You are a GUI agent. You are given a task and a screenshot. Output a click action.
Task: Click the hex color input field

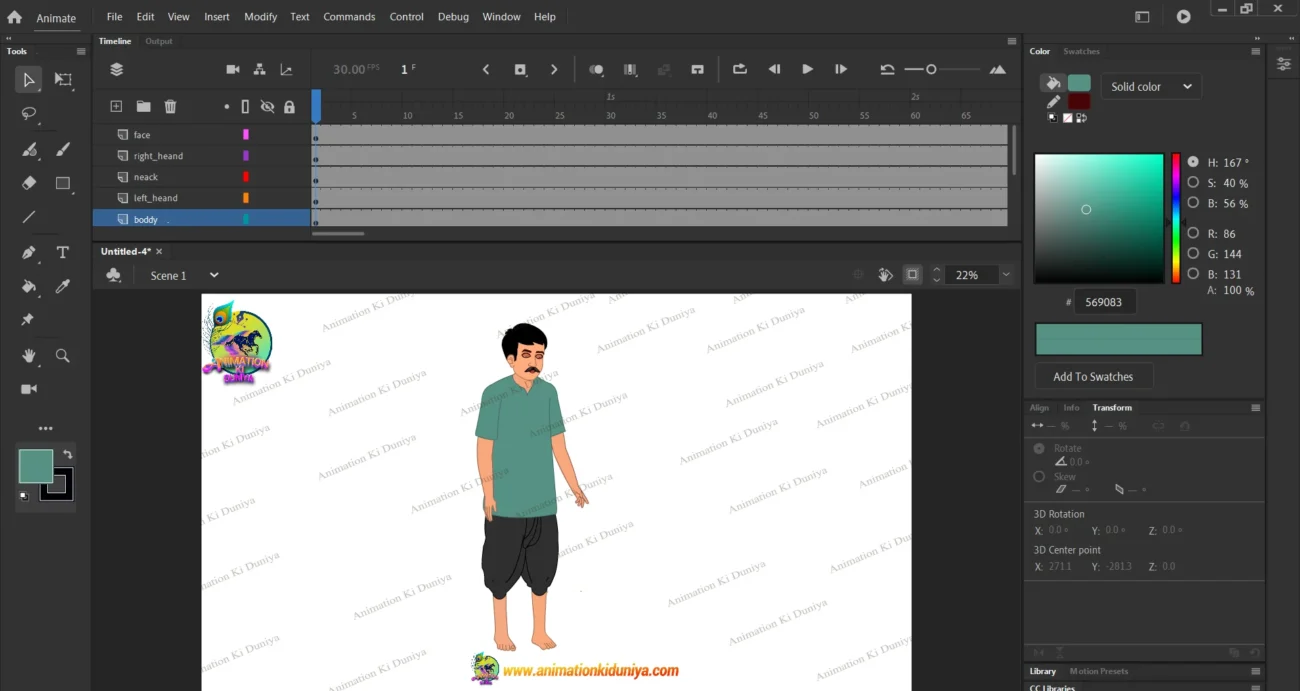(1104, 302)
